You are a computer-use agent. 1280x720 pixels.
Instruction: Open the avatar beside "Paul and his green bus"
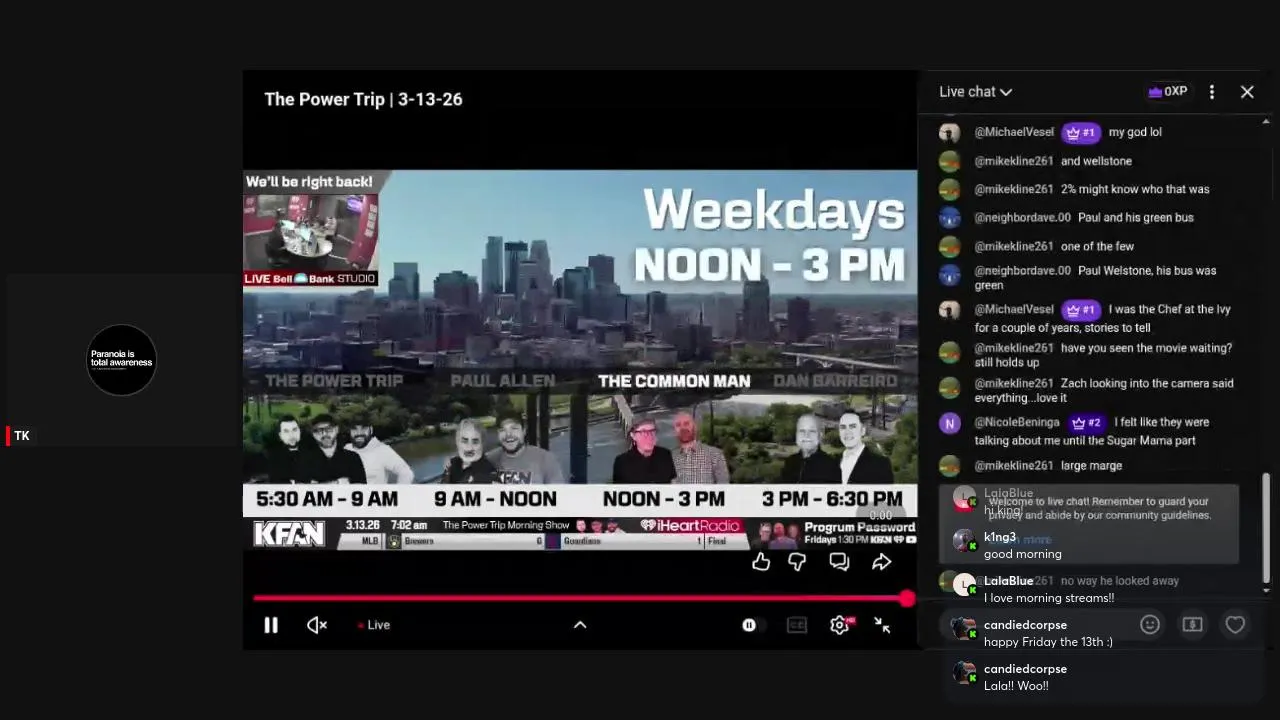(950, 217)
